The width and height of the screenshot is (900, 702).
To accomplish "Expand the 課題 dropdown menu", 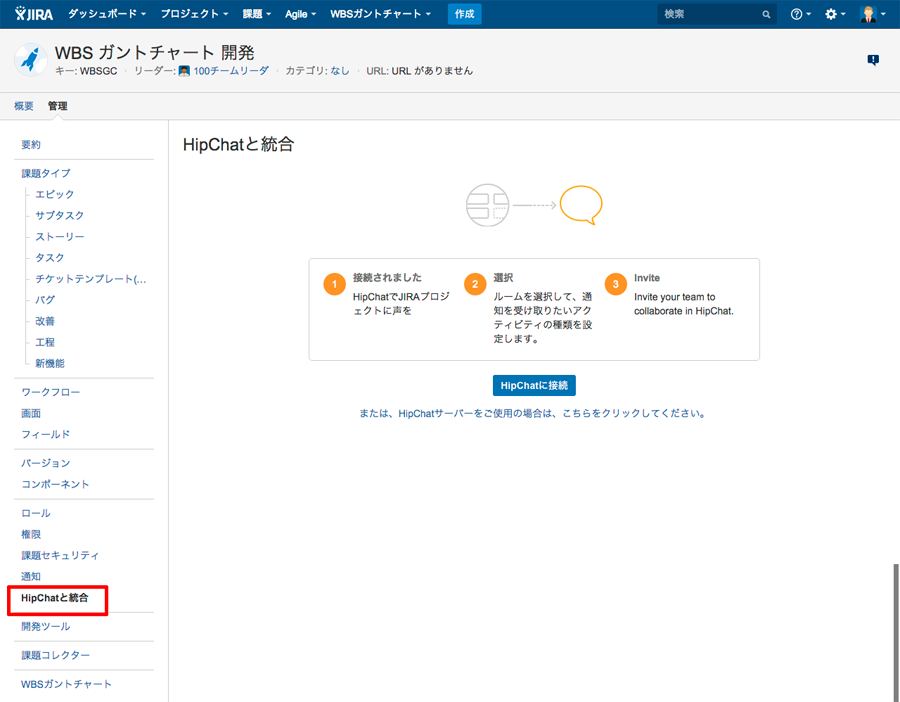I will pyautogui.click(x=257, y=14).
